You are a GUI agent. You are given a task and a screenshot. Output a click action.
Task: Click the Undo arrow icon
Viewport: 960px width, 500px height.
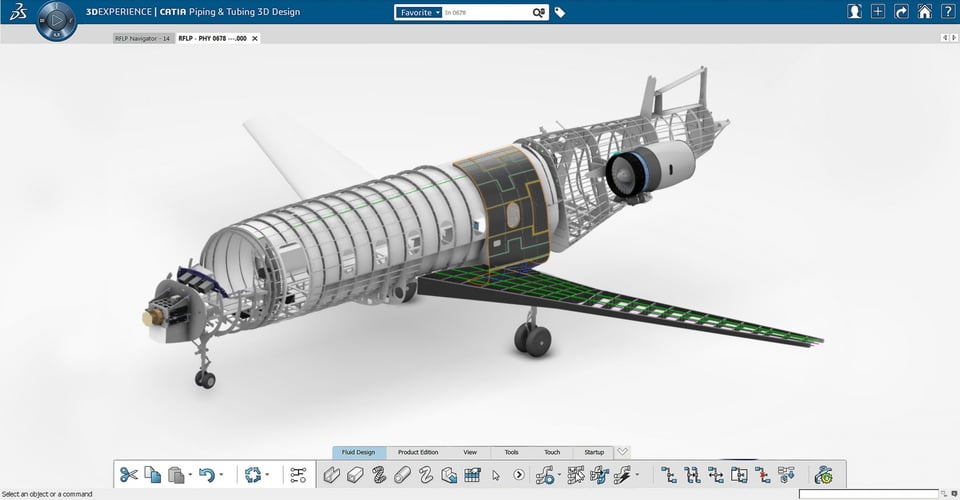pyautogui.click(x=206, y=475)
